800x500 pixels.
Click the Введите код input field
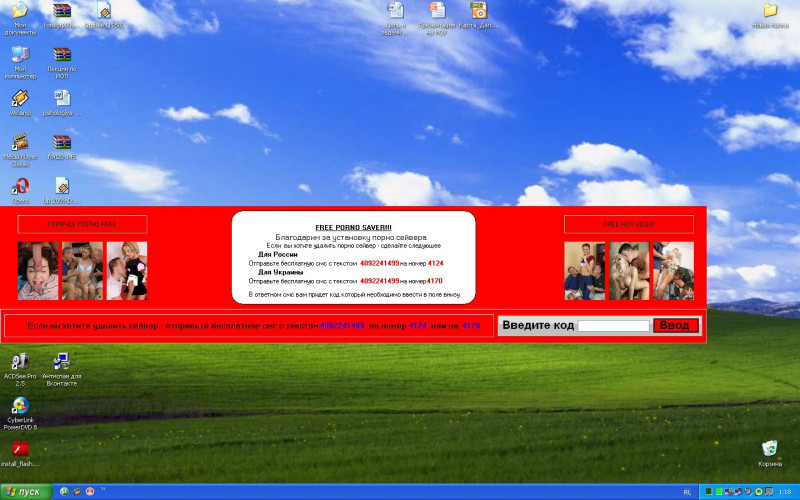point(613,326)
